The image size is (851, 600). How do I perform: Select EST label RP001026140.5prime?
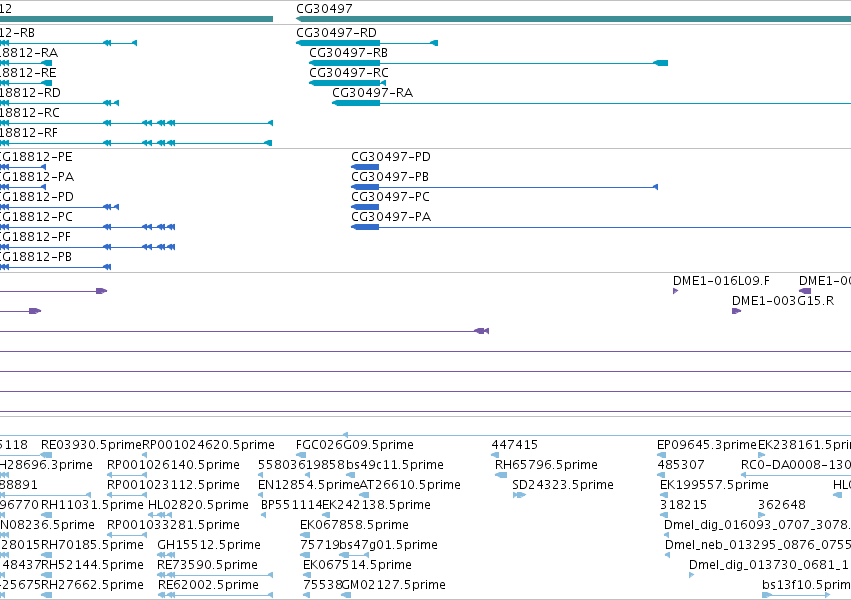pos(173,465)
